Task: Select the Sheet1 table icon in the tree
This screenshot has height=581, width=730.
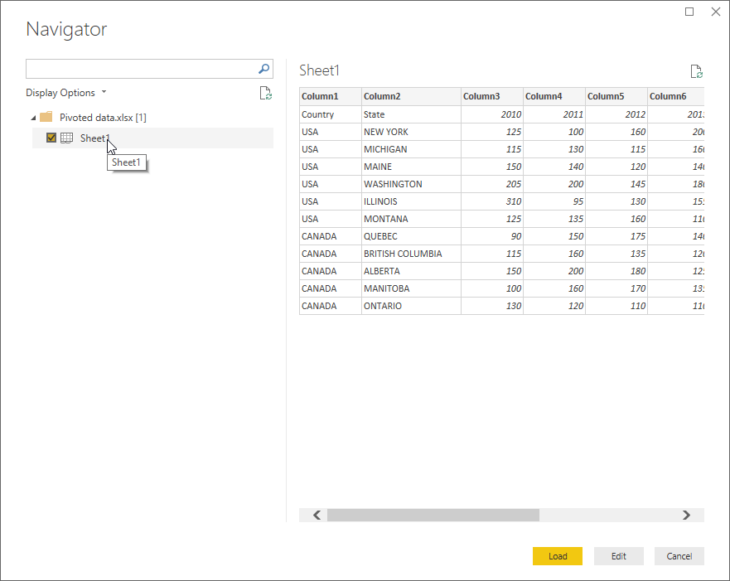Action: (x=67, y=138)
